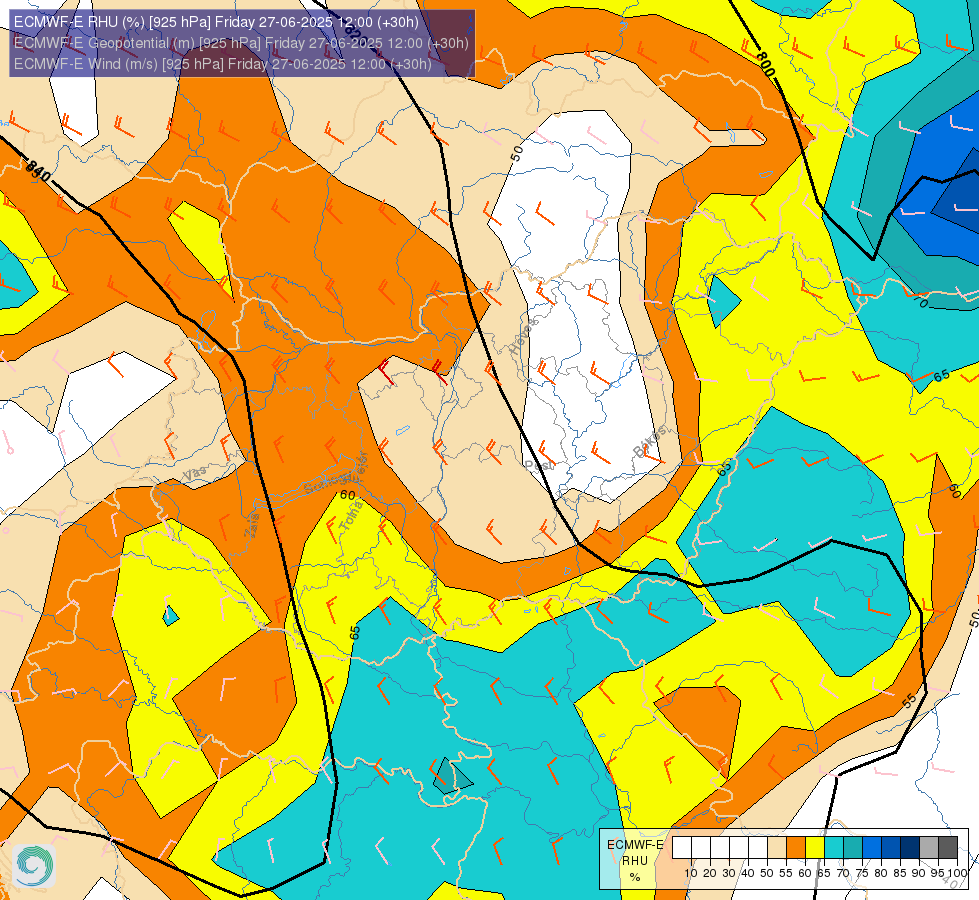Click the legend value 10
Image resolution: width=979 pixels, height=900 pixels.
click(691, 873)
